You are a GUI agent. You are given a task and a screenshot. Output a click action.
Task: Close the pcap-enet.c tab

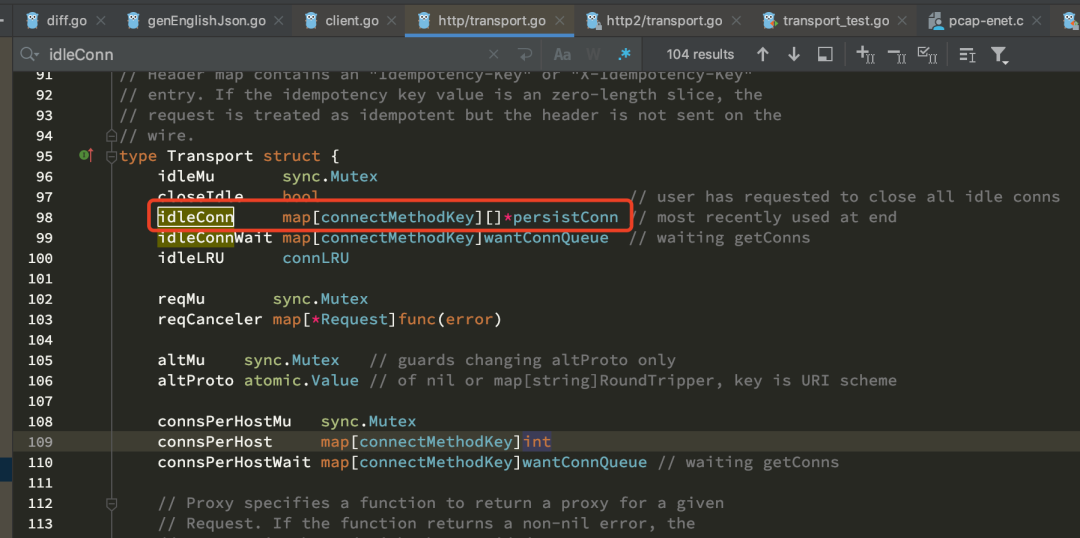pos(1037,21)
